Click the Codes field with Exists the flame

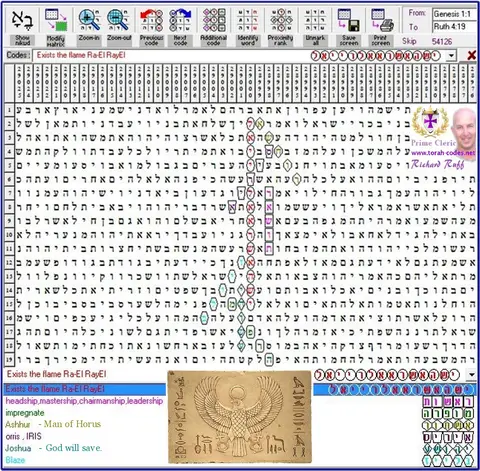[x=244, y=55]
